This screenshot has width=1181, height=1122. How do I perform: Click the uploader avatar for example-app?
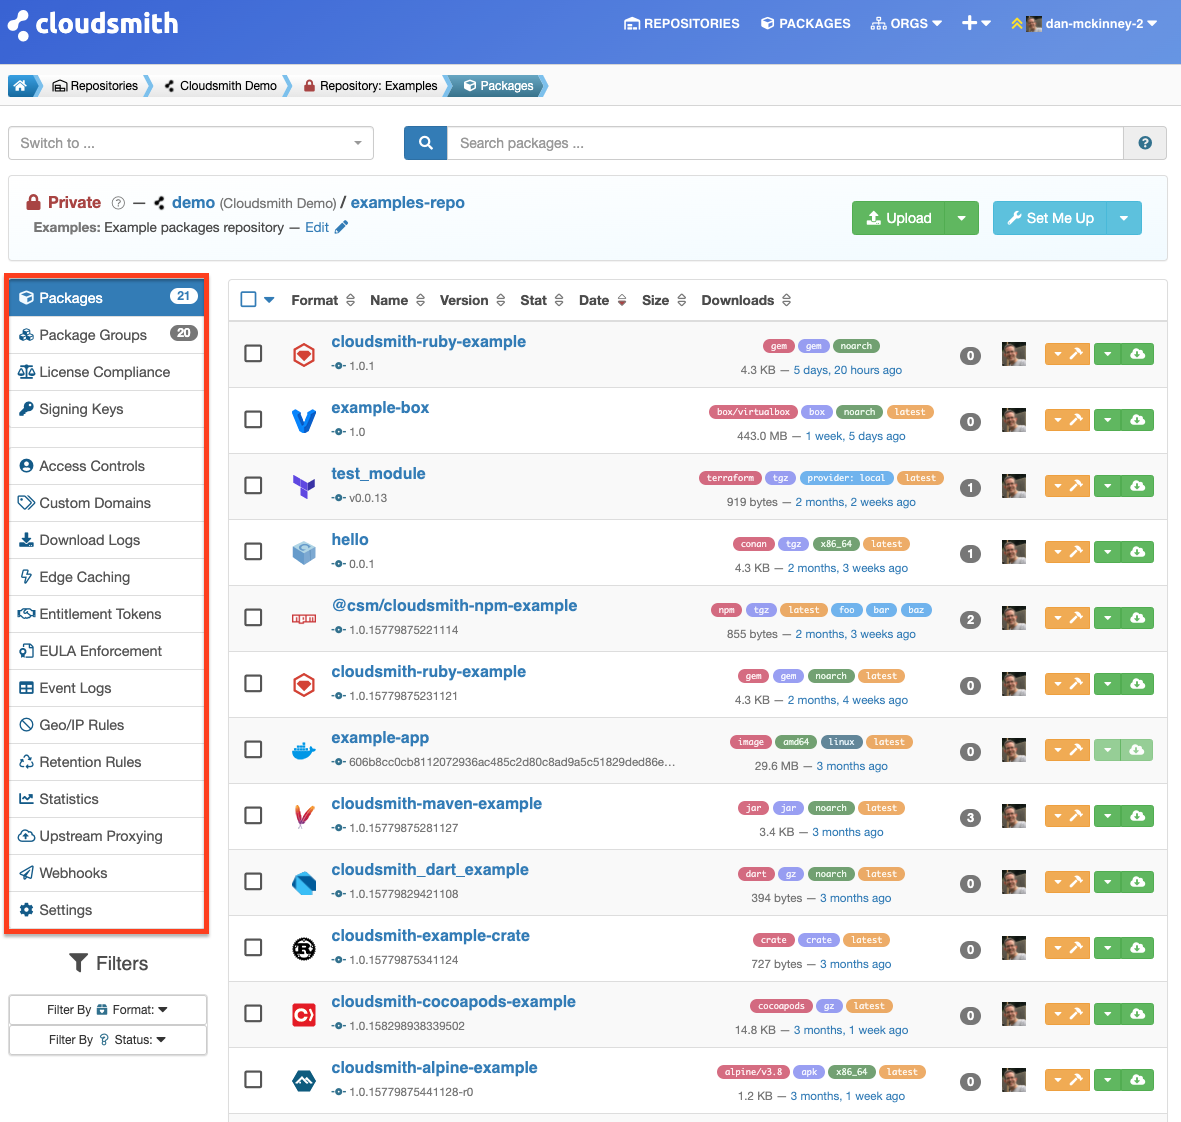point(1014,750)
